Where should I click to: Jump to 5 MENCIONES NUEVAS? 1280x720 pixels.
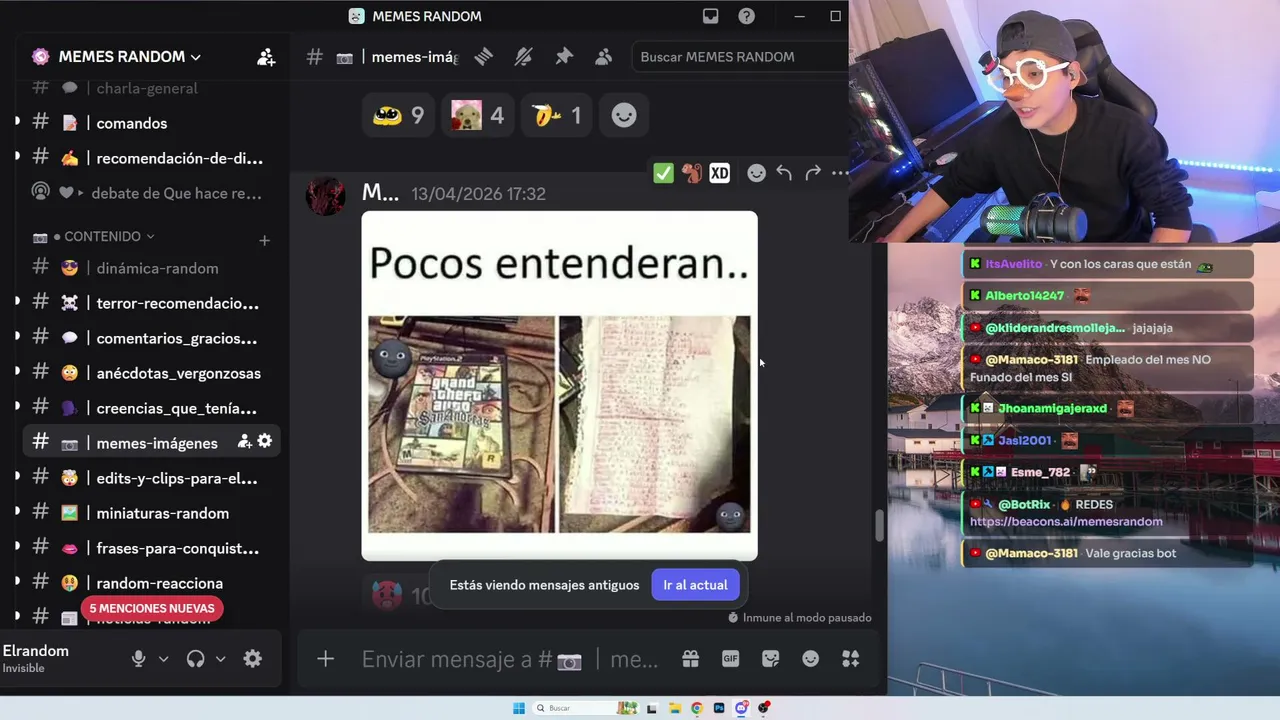pos(152,608)
